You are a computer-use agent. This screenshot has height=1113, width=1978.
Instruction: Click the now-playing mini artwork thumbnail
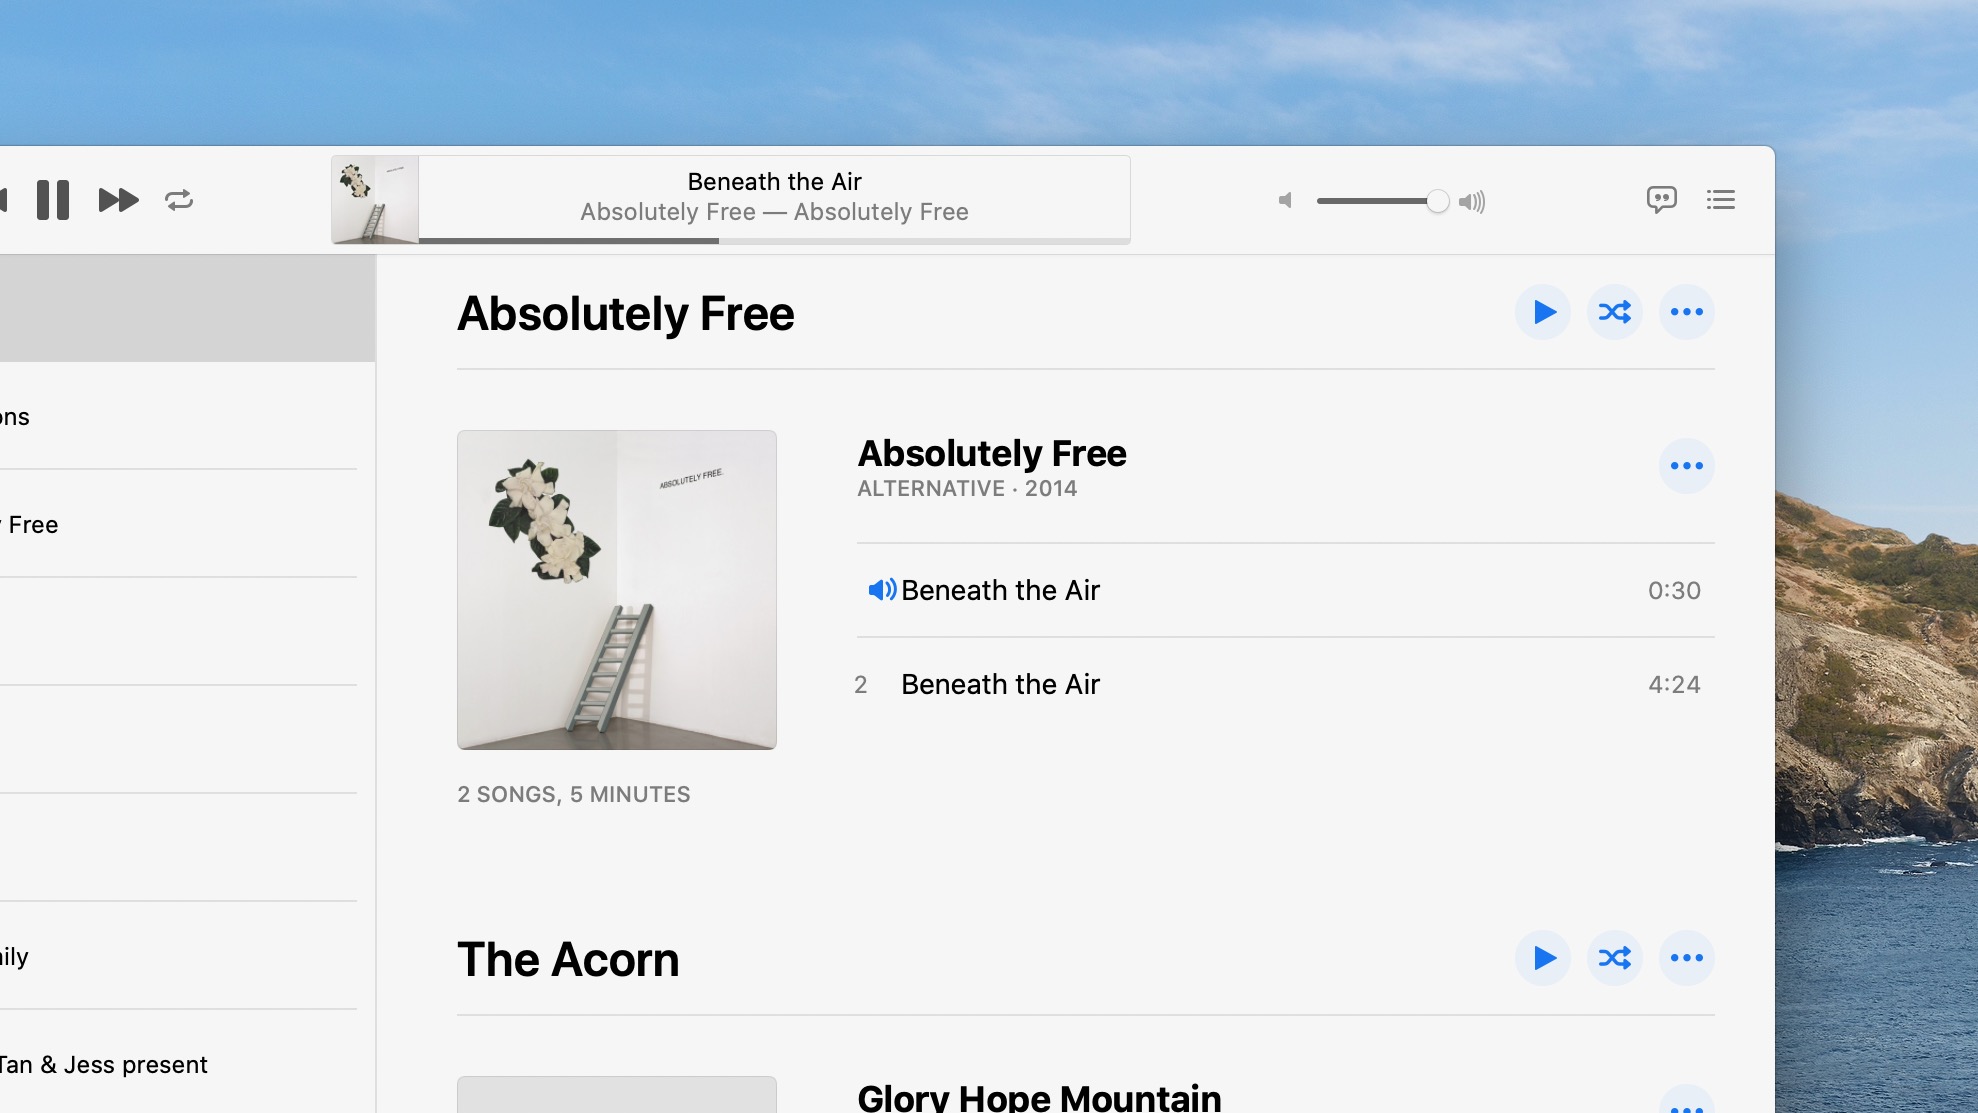point(375,199)
